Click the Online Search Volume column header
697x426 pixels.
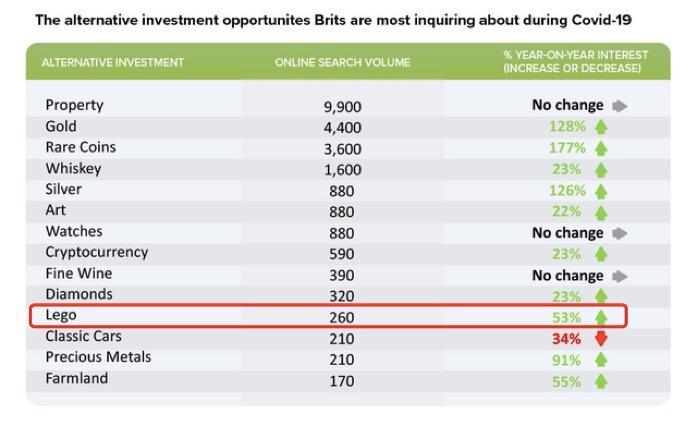click(x=342, y=63)
